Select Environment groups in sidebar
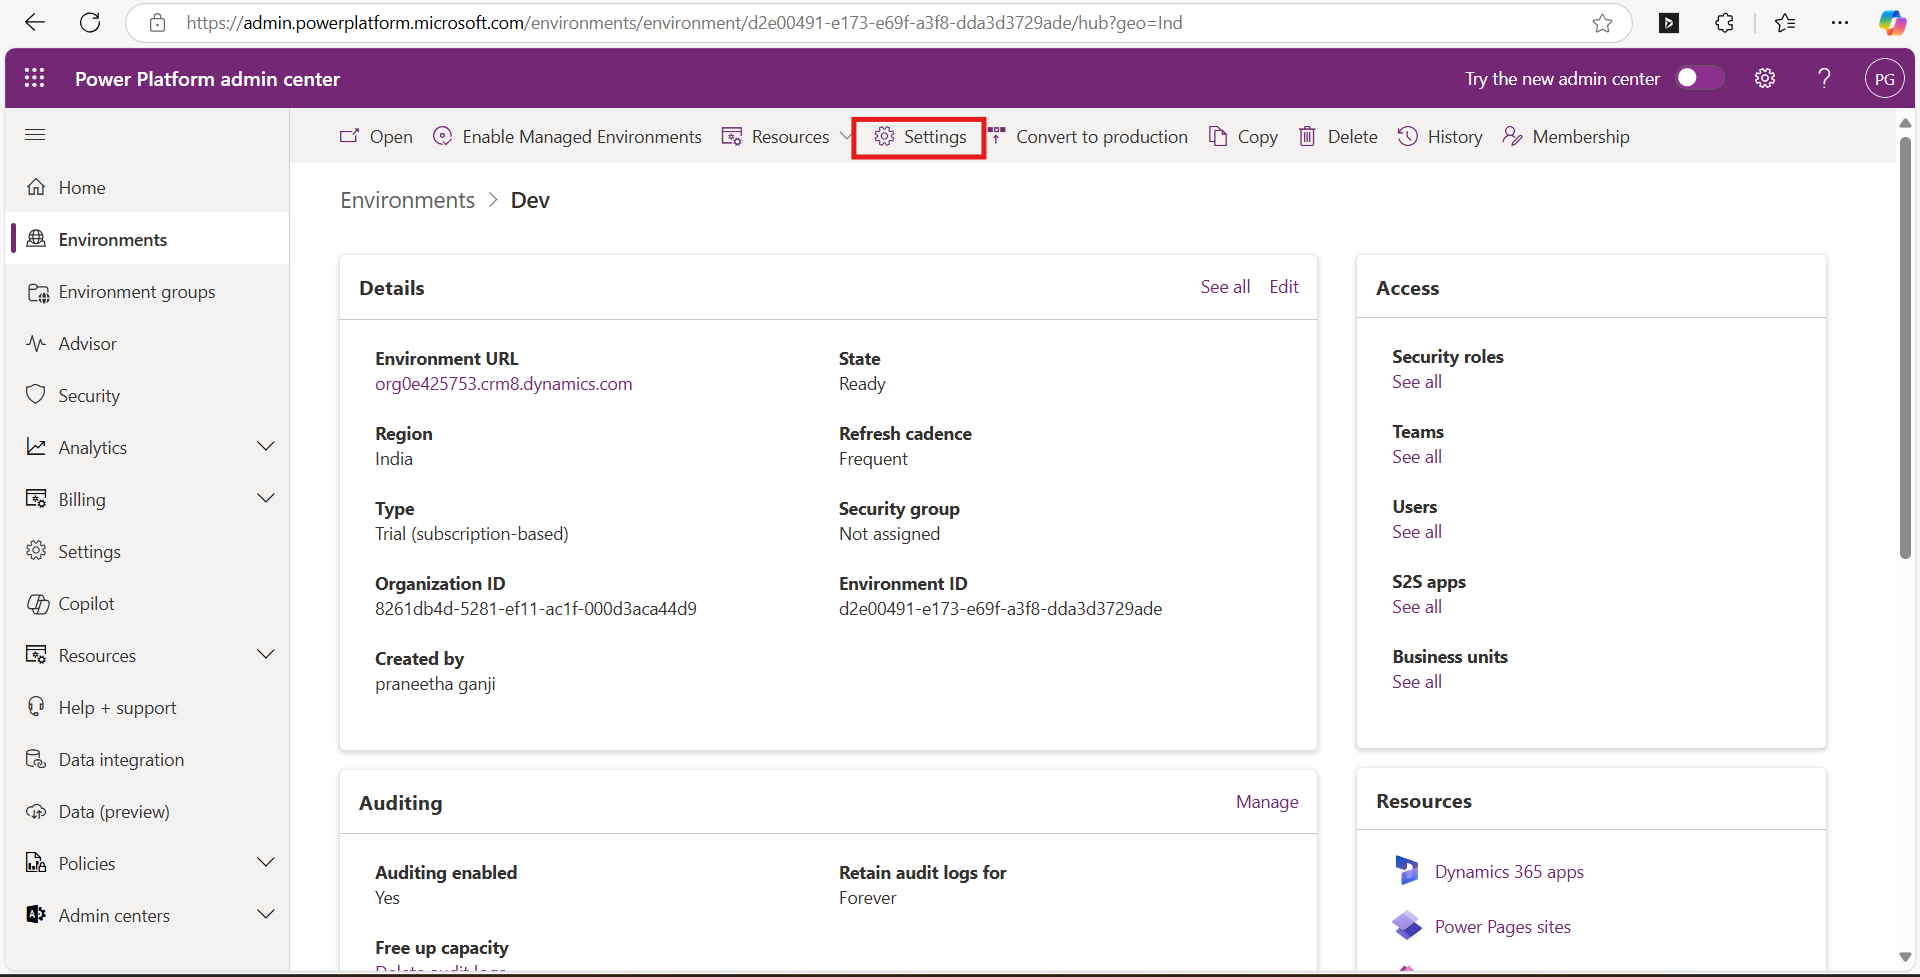1920x977 pixels. click(136, 292)
